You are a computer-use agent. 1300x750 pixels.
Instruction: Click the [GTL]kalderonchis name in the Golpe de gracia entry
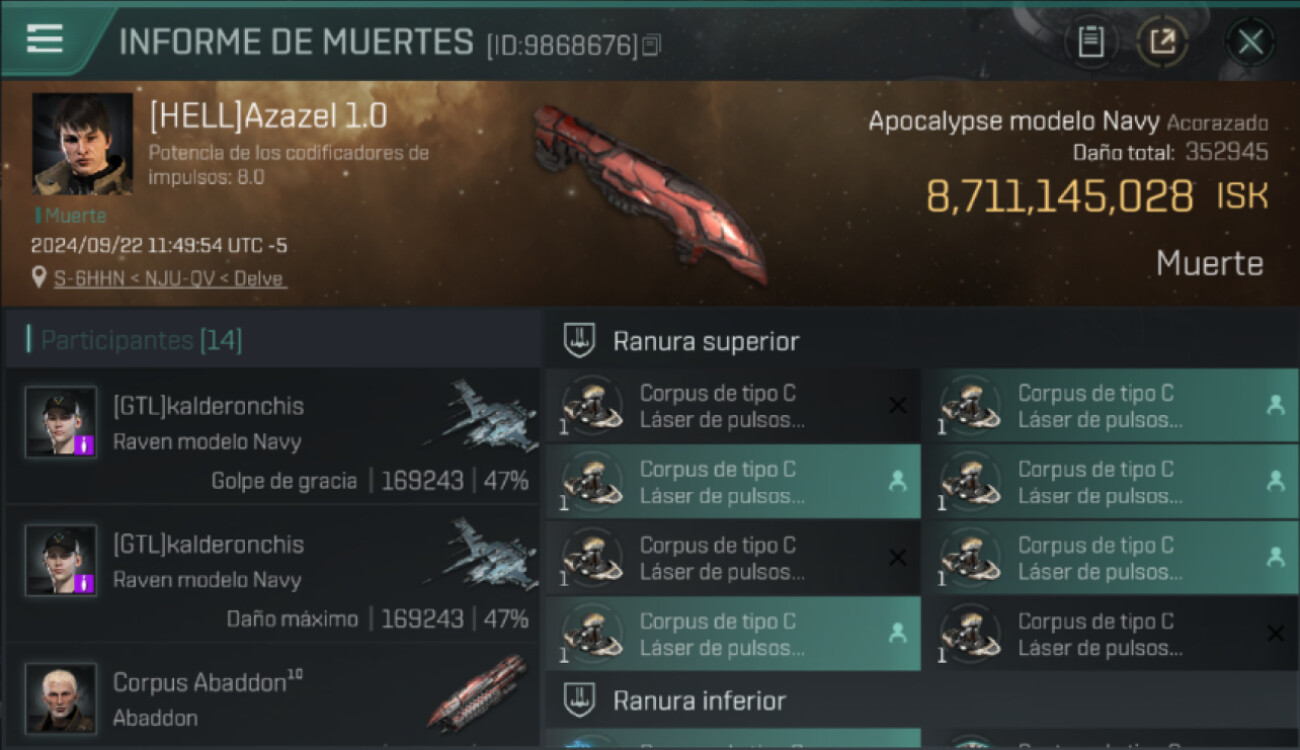click(x=209, y=406)
